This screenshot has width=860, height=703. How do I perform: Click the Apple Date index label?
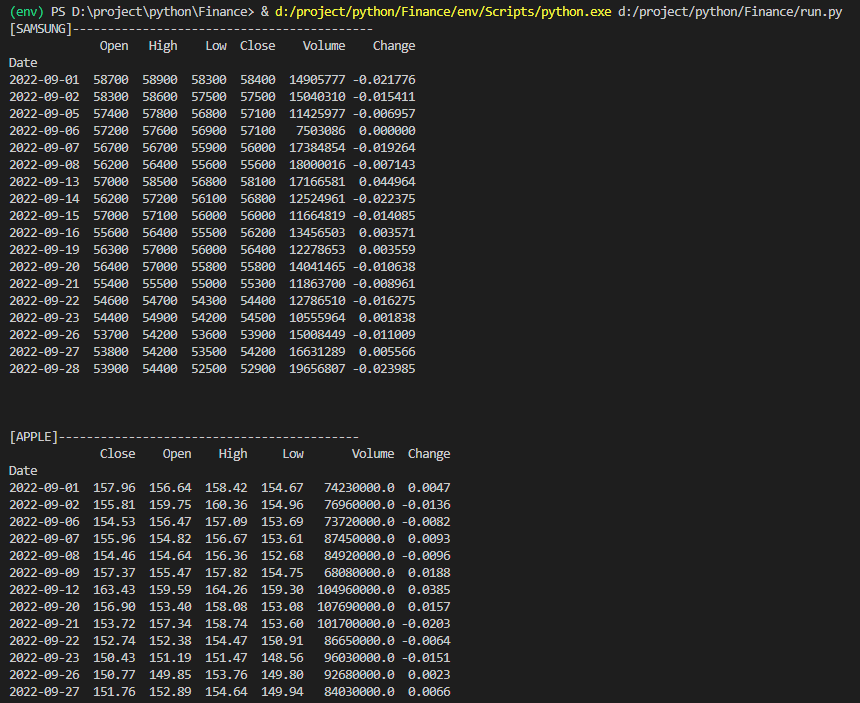point(23,470)
